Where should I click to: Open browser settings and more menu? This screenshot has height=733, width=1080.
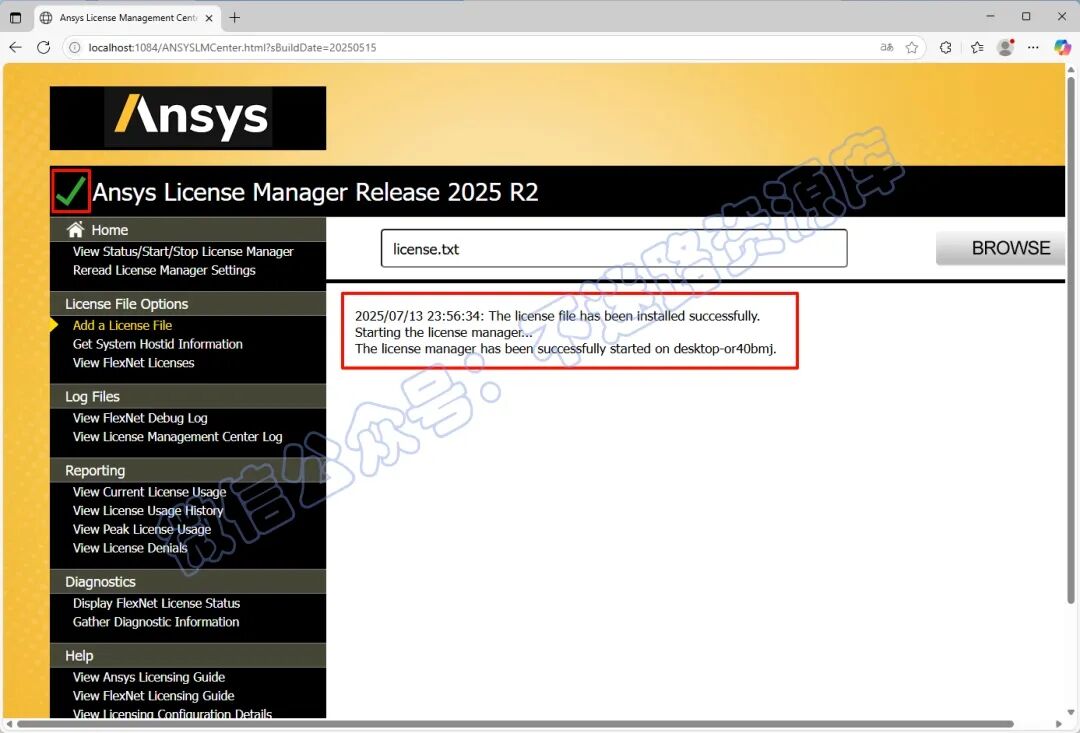click(1033, 48)
